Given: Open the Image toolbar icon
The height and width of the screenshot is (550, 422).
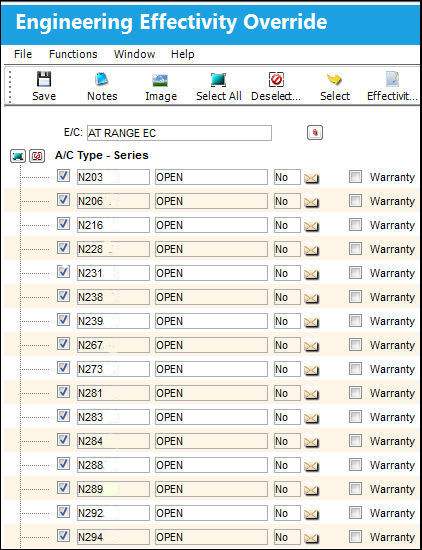Looking at the screenshot, I should [x=160, y=80].
